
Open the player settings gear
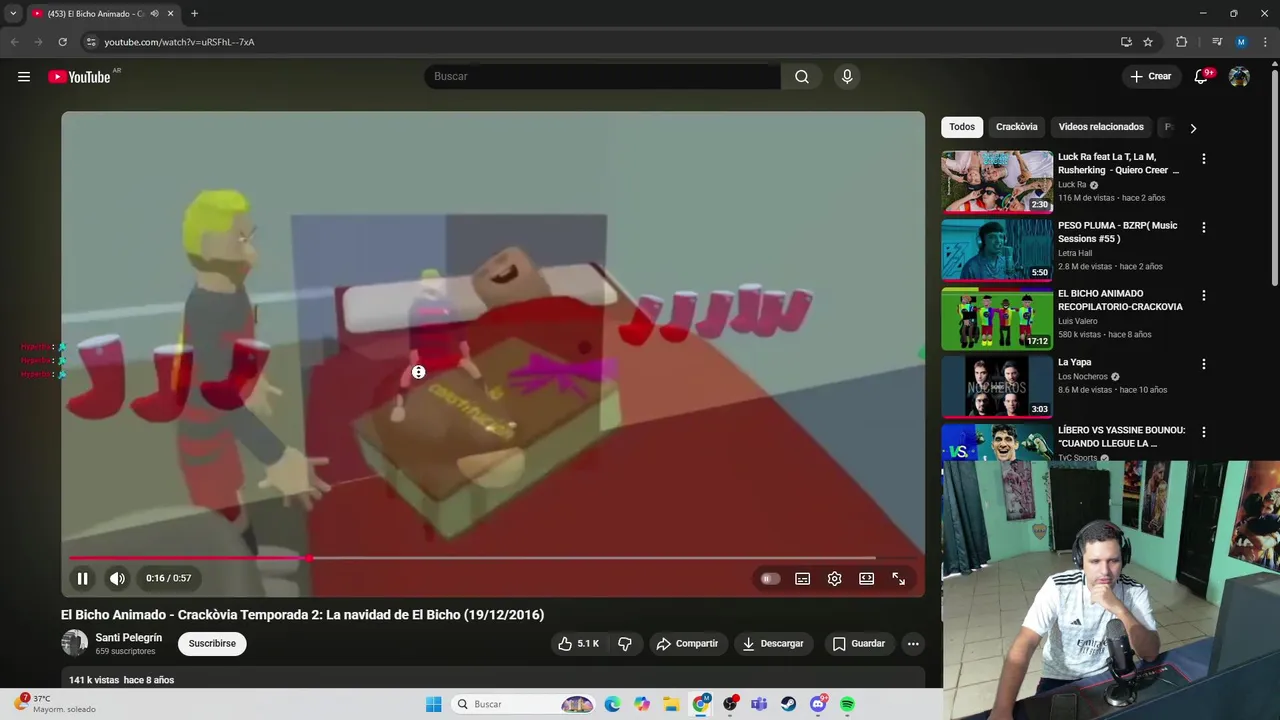(x=834, y=578)
